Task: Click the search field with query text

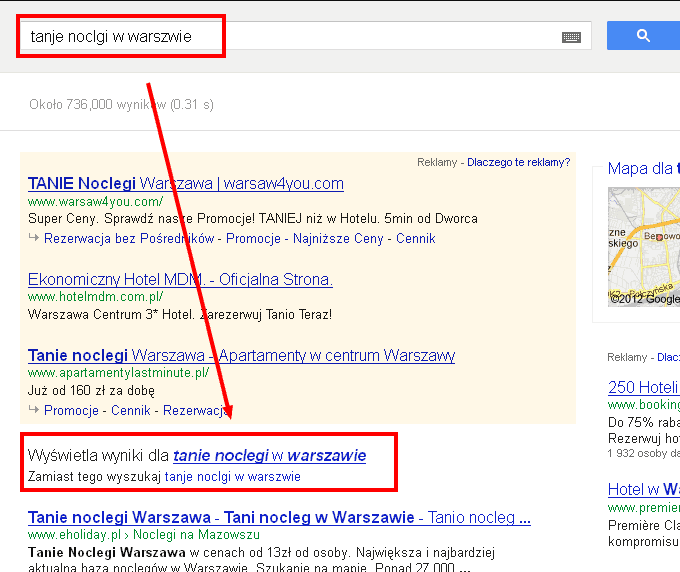Action: click(300, 37)
